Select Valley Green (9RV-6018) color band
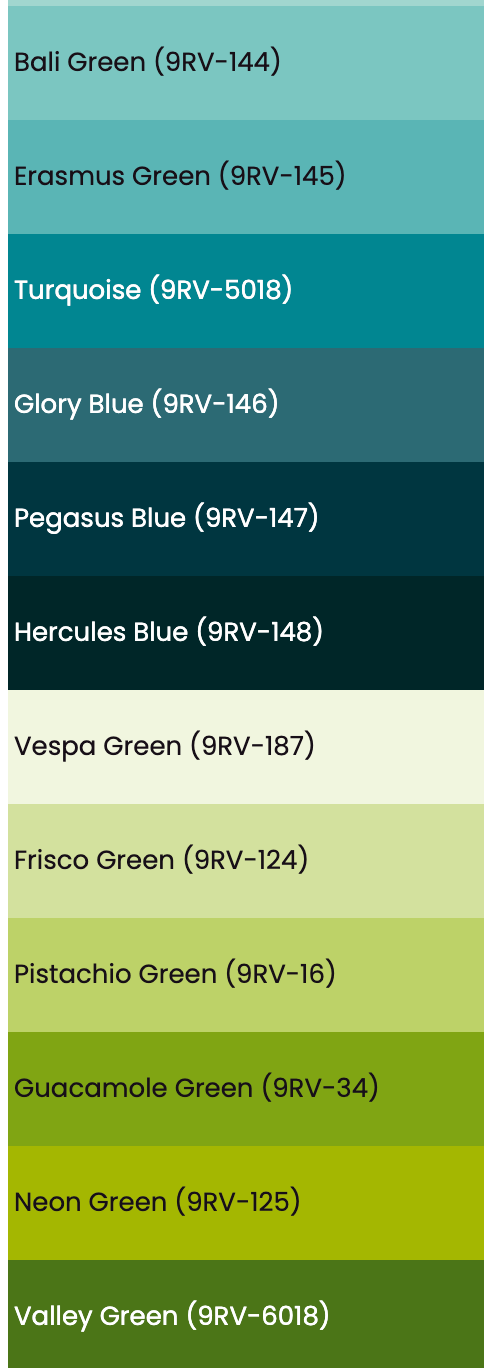This screenshot has height=1368, width=484. tap(246, 1314)
